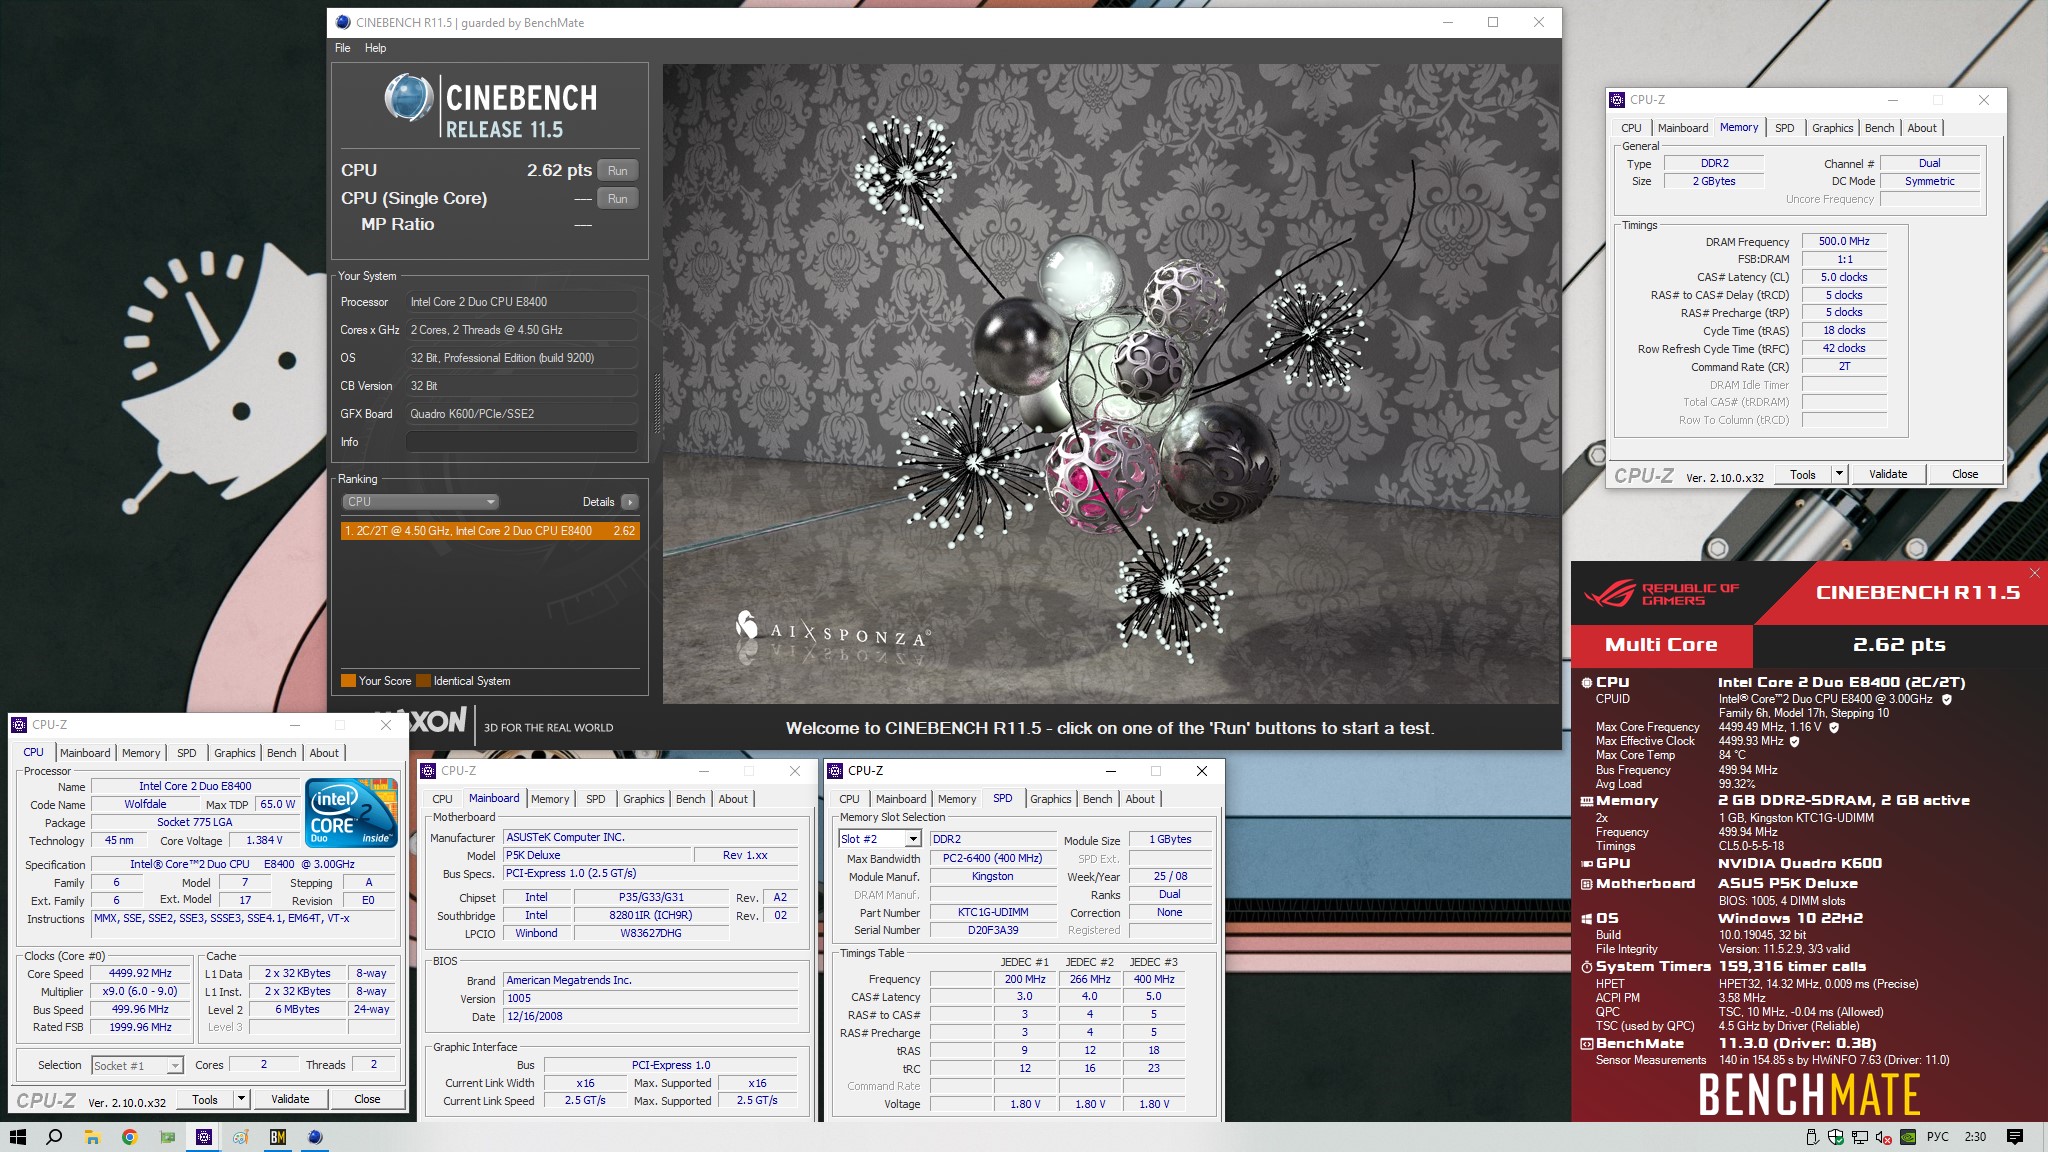Click Core Speed value 4499.92 MHz

point(140,973)
